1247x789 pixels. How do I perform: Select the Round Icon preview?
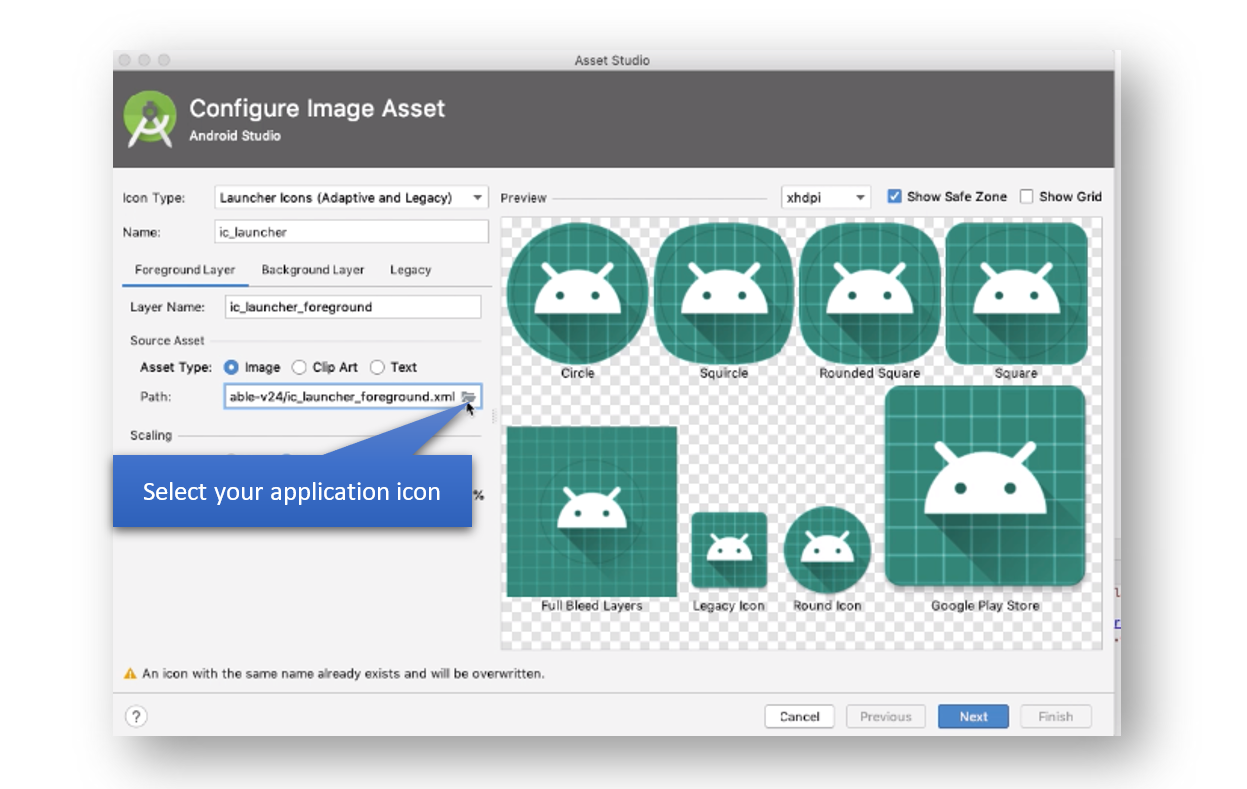pyautogui.click(x=827, y=550)
